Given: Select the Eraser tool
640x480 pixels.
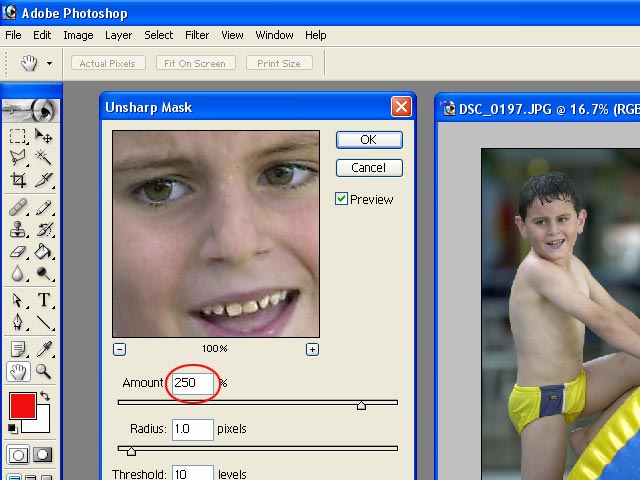Looking at the screenshot, I should click(x=18, y=251).
